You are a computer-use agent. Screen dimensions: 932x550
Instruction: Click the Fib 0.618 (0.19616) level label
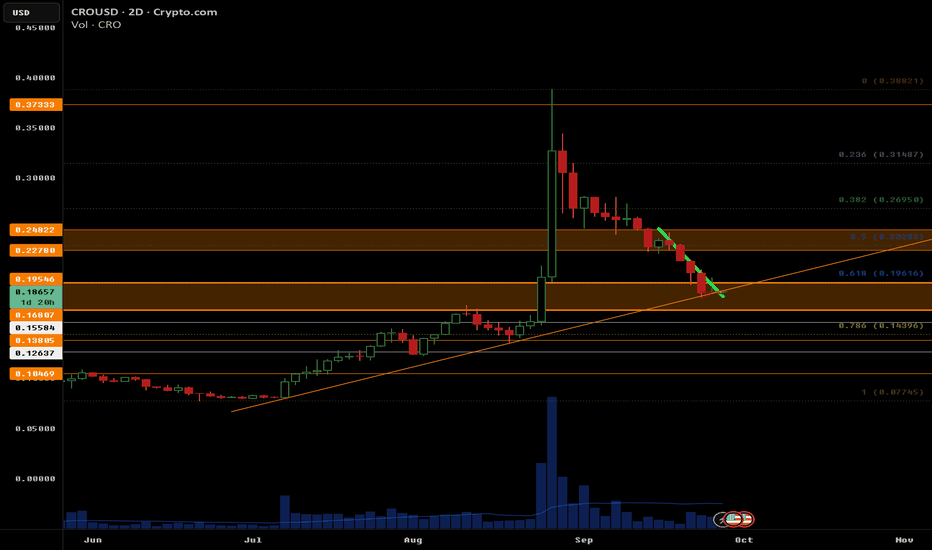click(x=878, y=272)
